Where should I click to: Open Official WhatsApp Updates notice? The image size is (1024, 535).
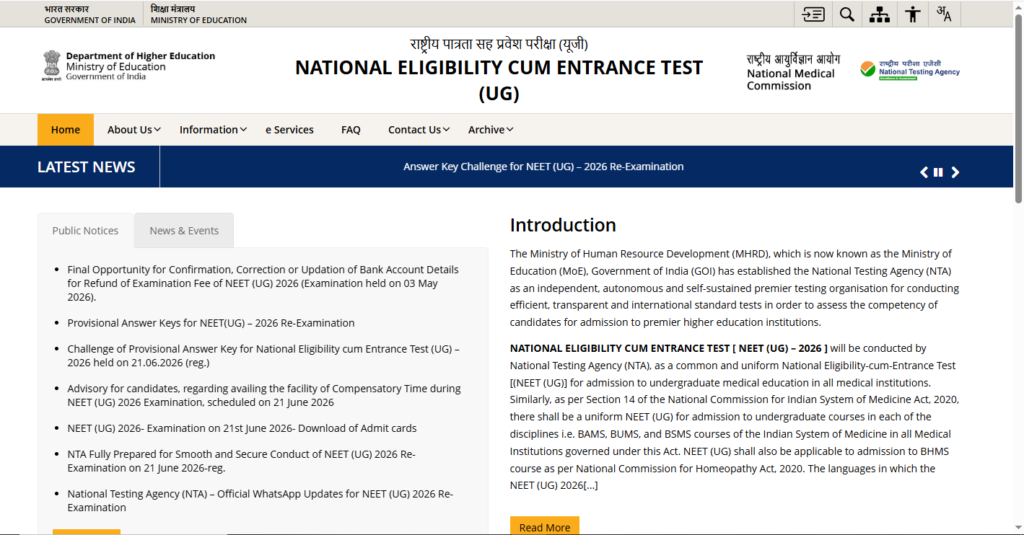260,500
